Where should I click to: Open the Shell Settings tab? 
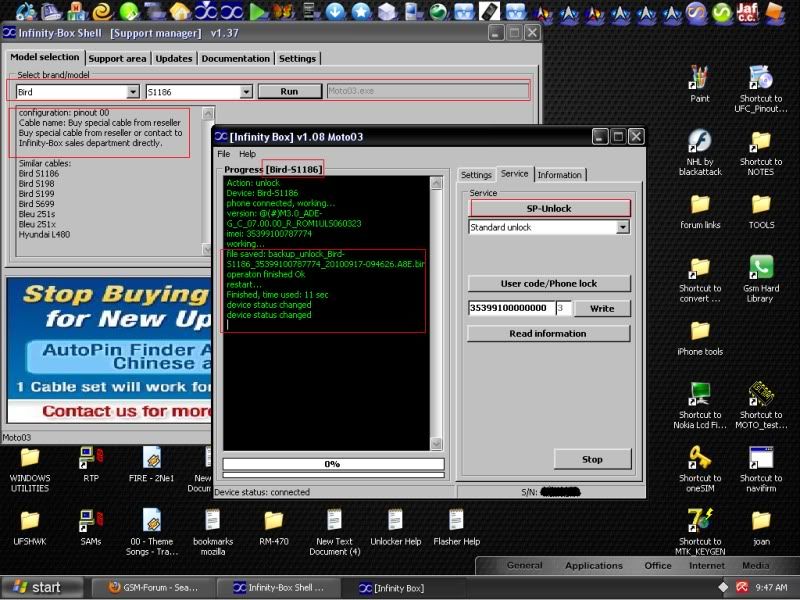point(297,59)
